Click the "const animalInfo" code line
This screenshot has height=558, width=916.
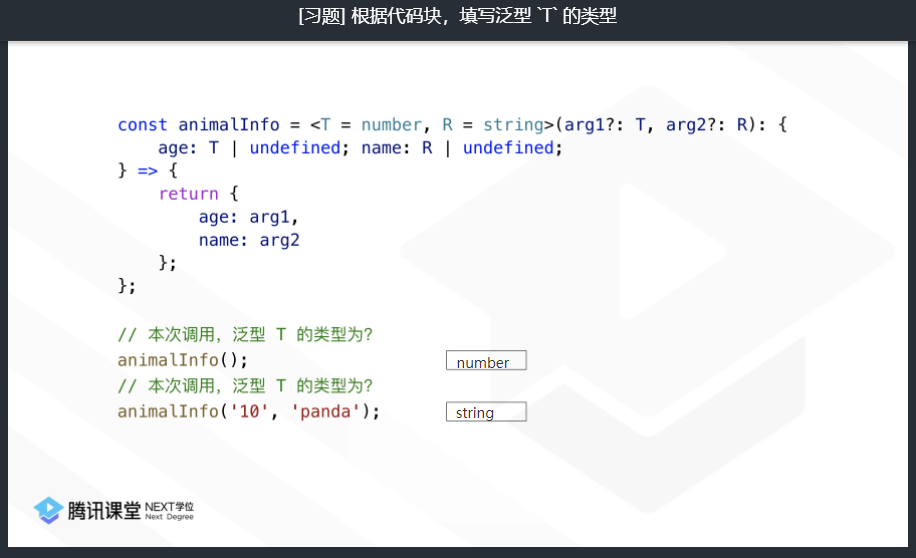(x=453, y=124)
